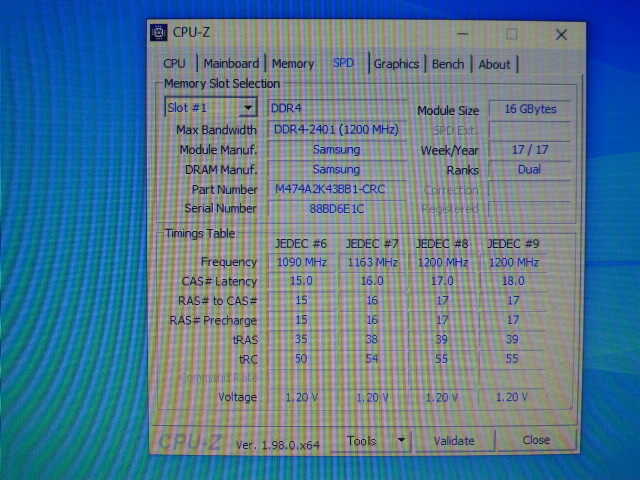640x480 pixels.
Task: Click the Ver. 1.98.0.x64 version text
Action: 278,444
